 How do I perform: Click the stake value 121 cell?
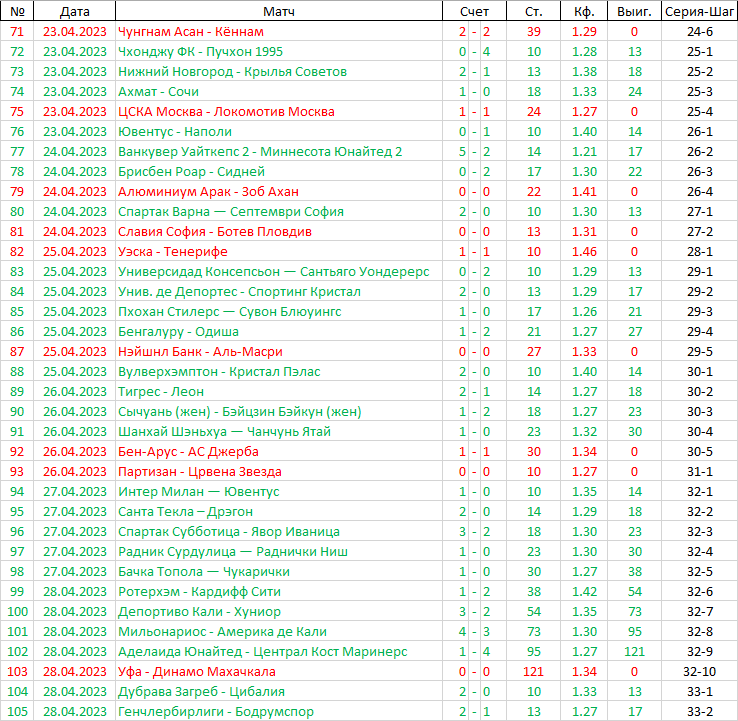(534, 671)
